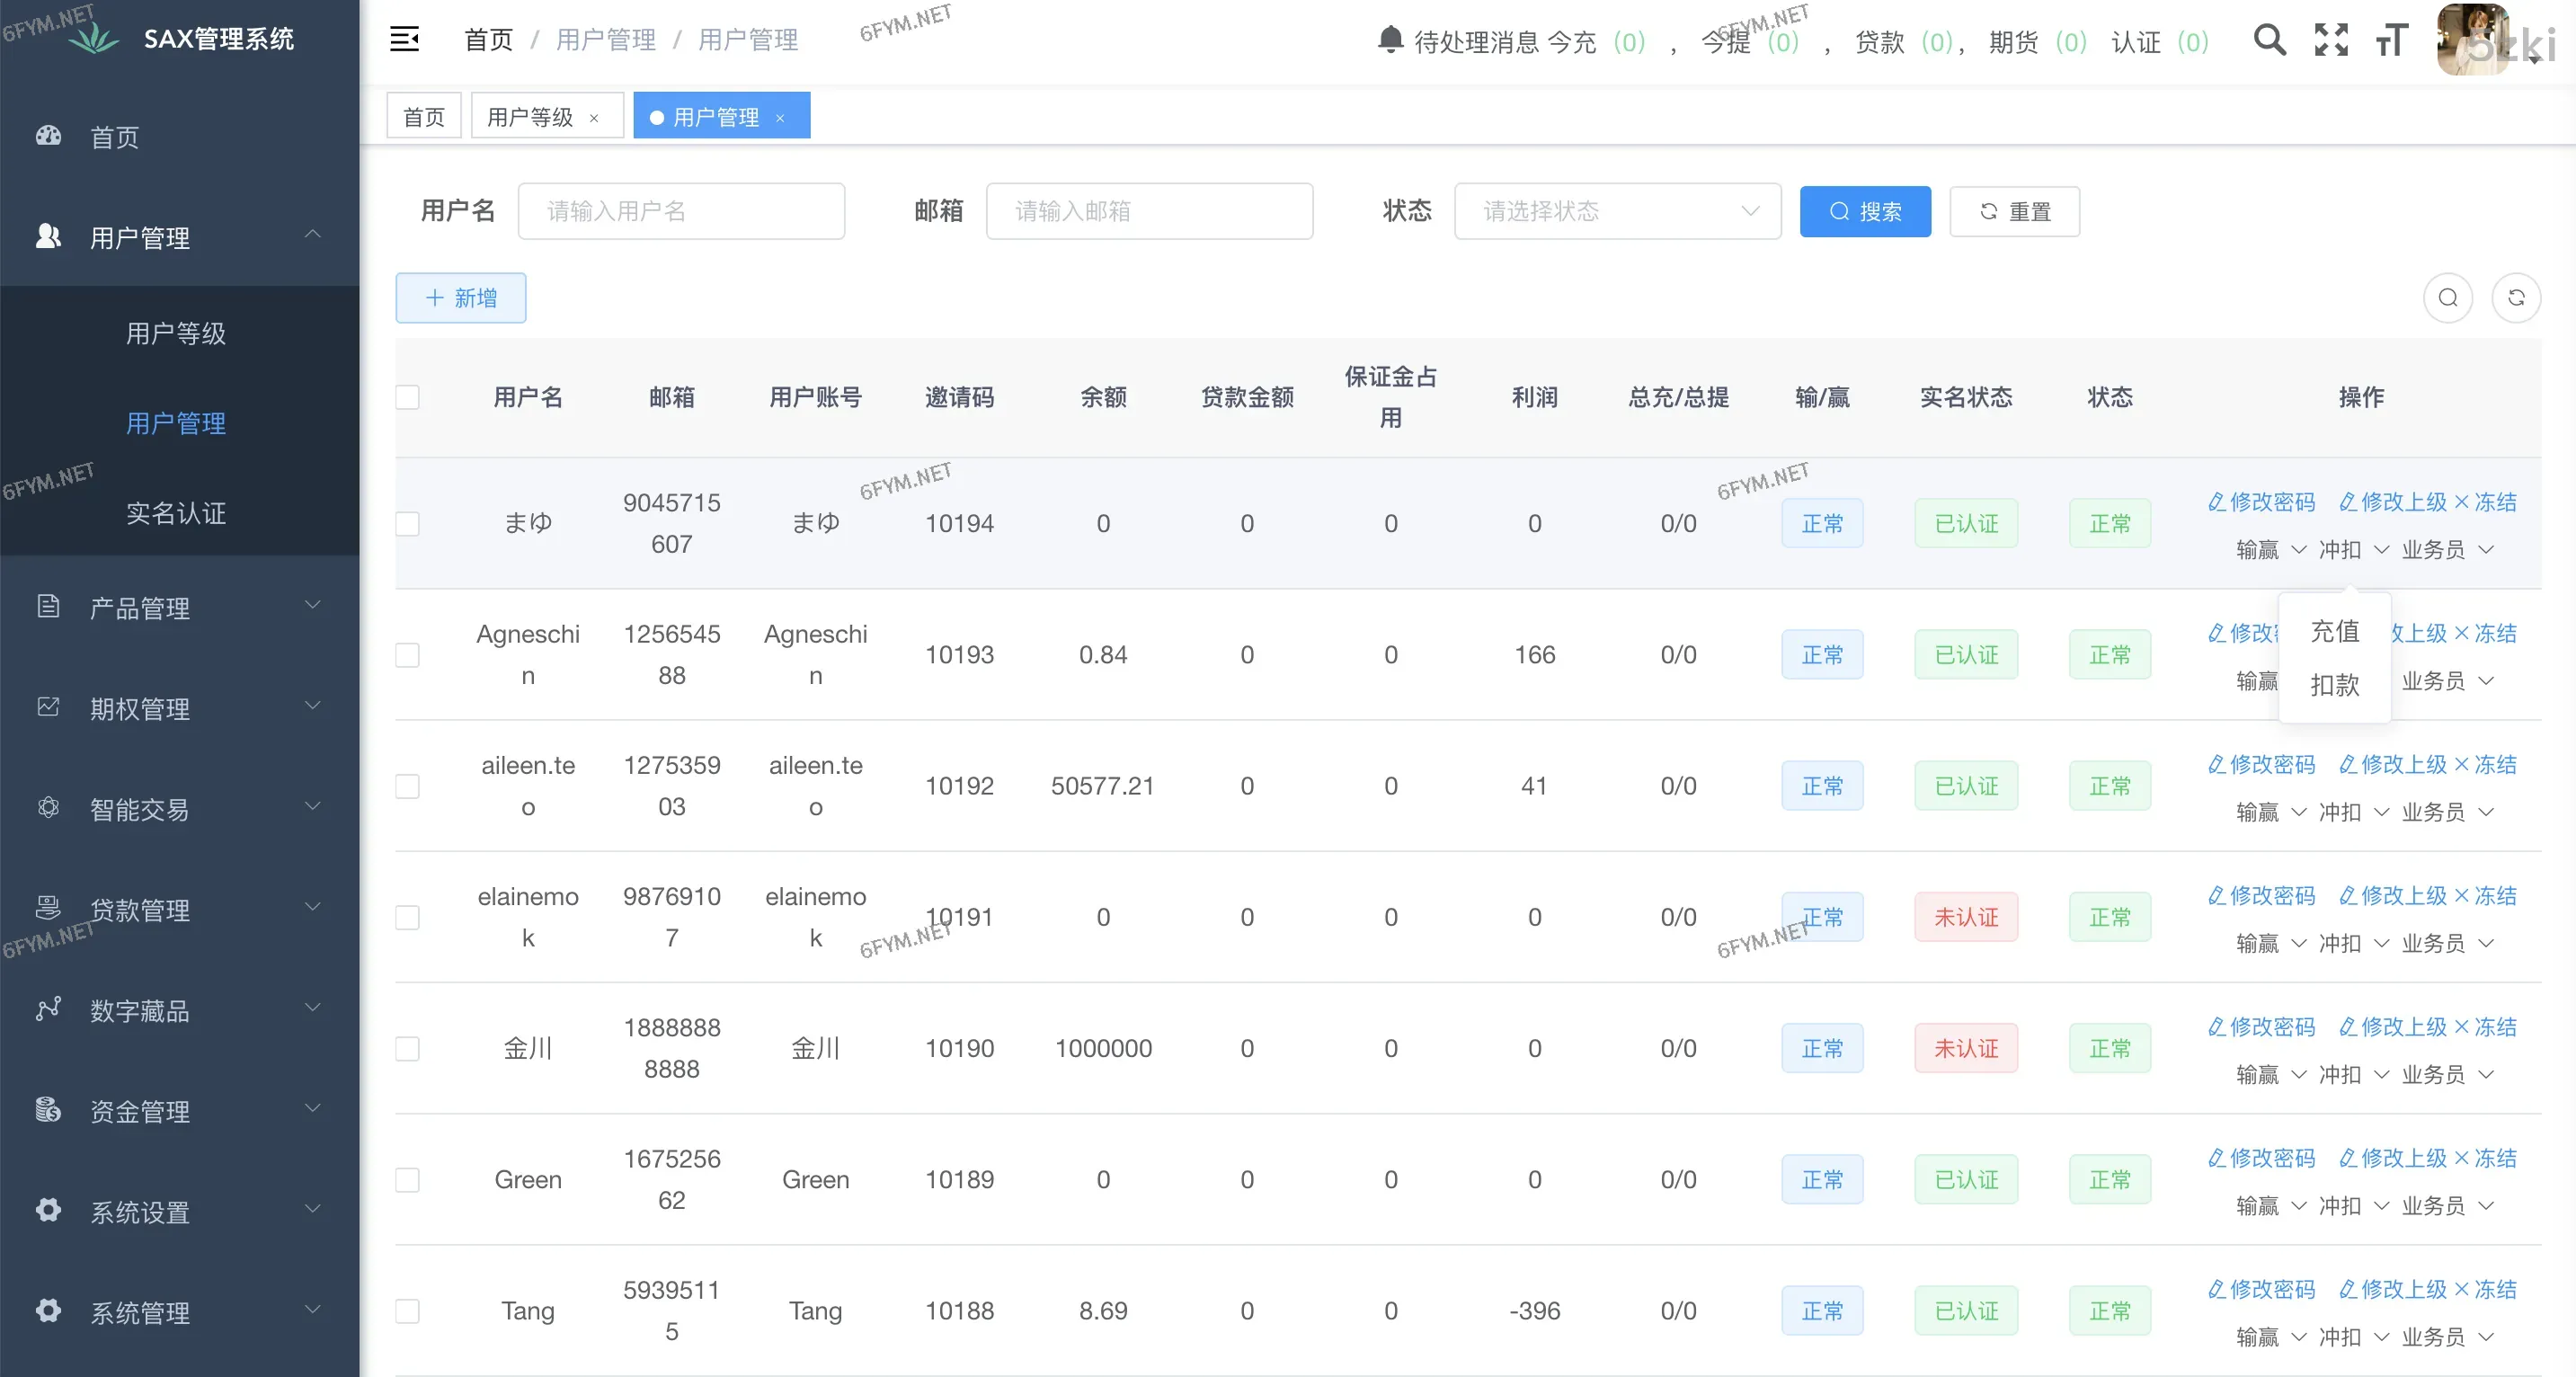This screenshot has height=1377, width=2576.
Task: Click the blue 搜索 button
Action: 1865,211
